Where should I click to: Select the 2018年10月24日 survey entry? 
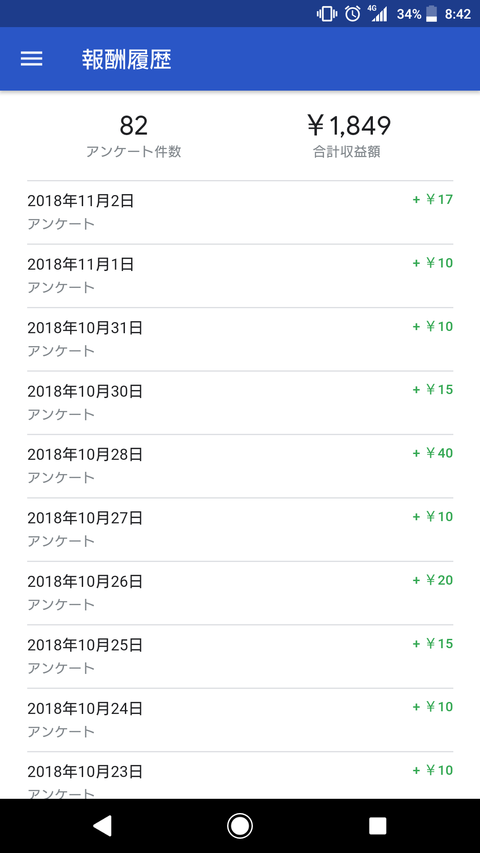[240, 720]
